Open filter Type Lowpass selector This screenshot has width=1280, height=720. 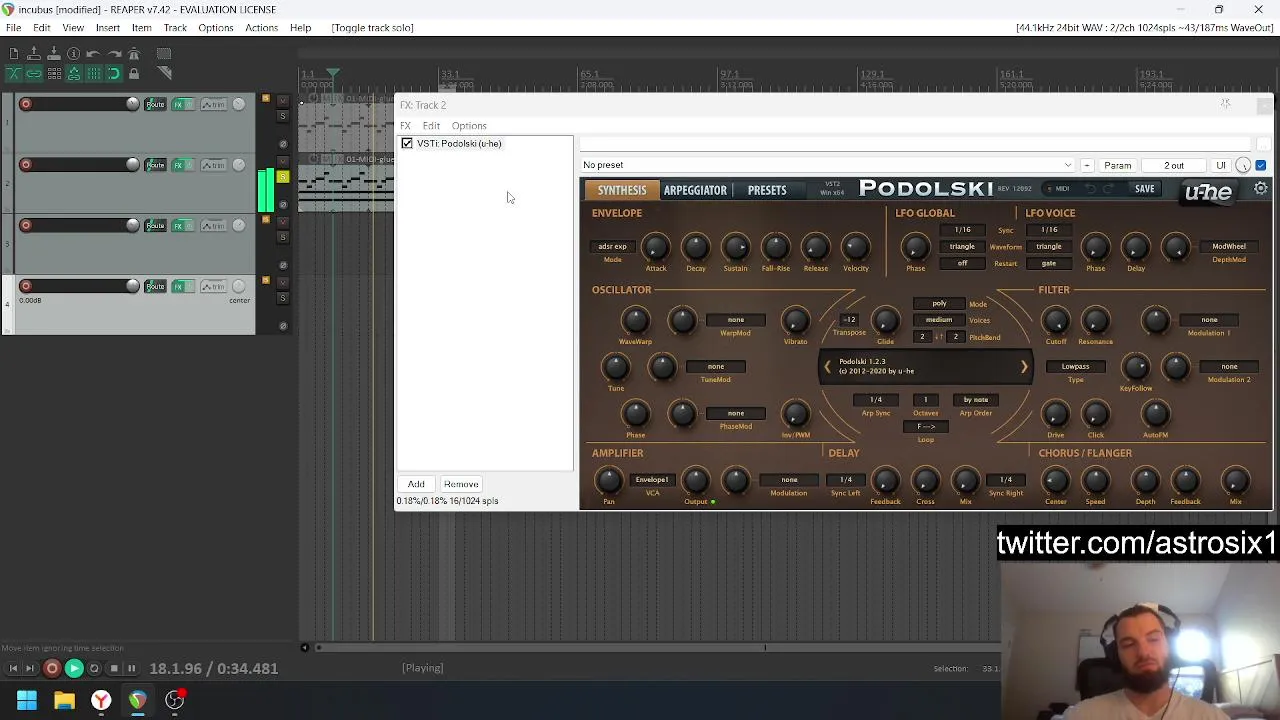tap(1075, 366)
